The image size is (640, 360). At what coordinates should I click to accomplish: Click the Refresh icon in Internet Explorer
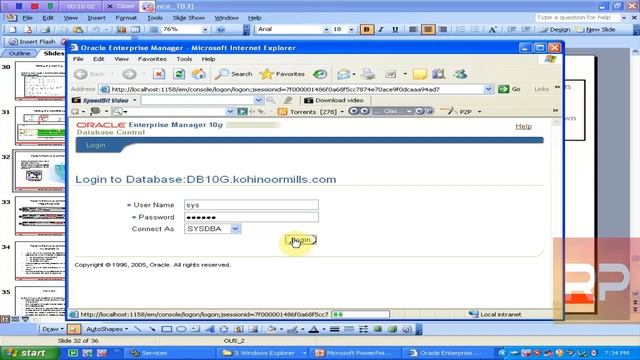click(179, 74)
